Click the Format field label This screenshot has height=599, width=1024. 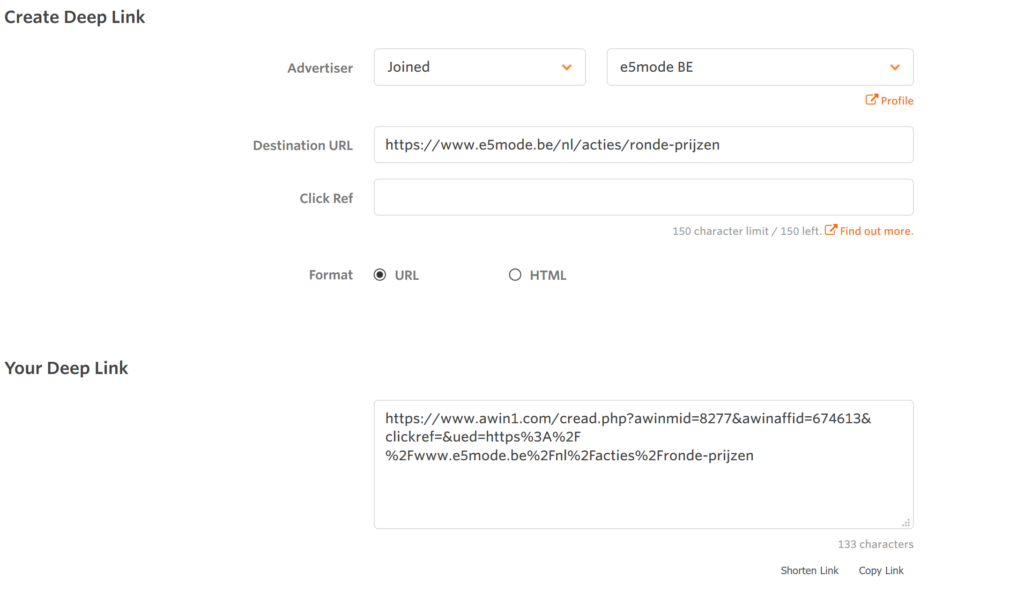click(x=331, y=275)
